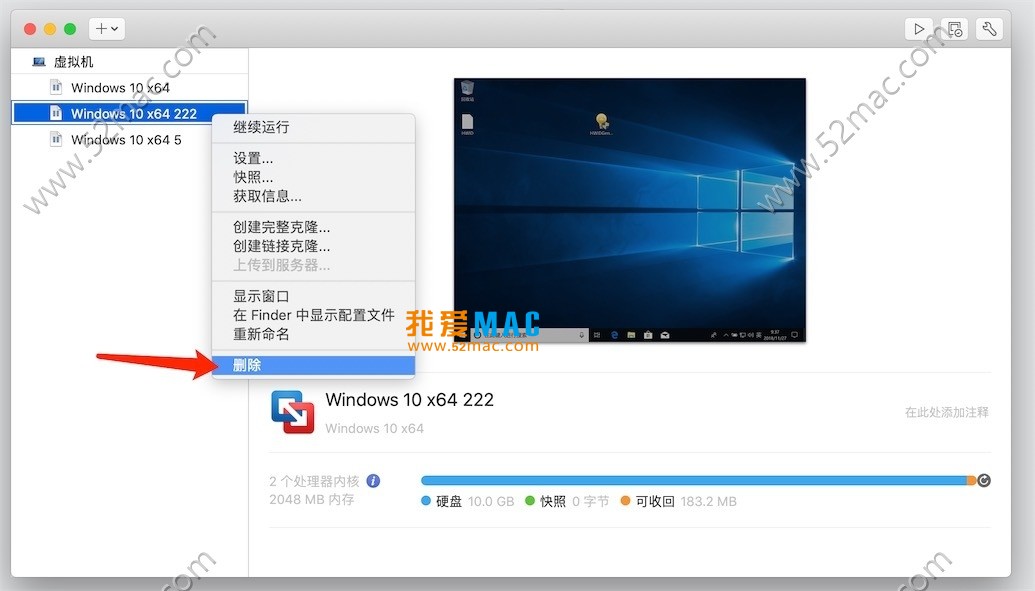Image resolution: width=1035 pixels, height=591 pixels.
Task: Click the 0 字节 snapshot value
Action: [591, 501]
